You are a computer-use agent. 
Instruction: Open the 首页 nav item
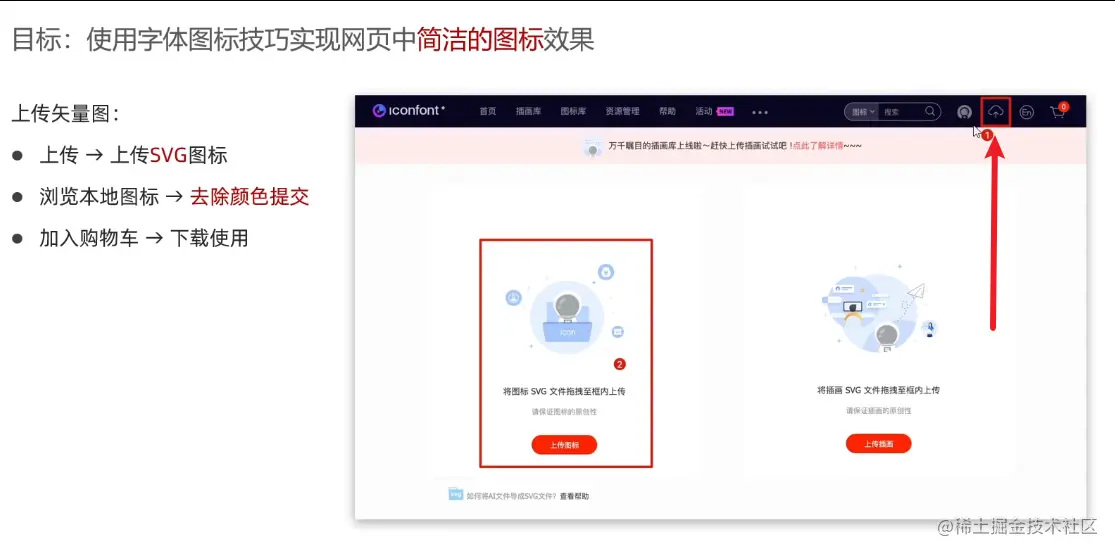pos(488,112)
